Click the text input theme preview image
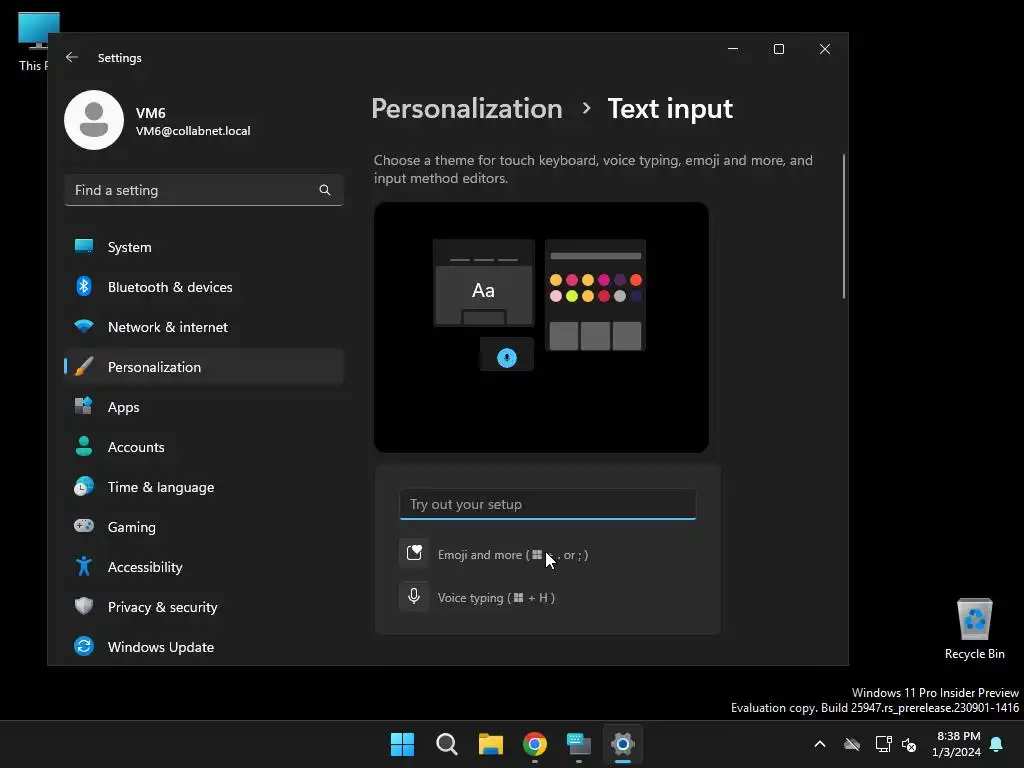This screenshot has height=768, width=1024. point(541,327)
